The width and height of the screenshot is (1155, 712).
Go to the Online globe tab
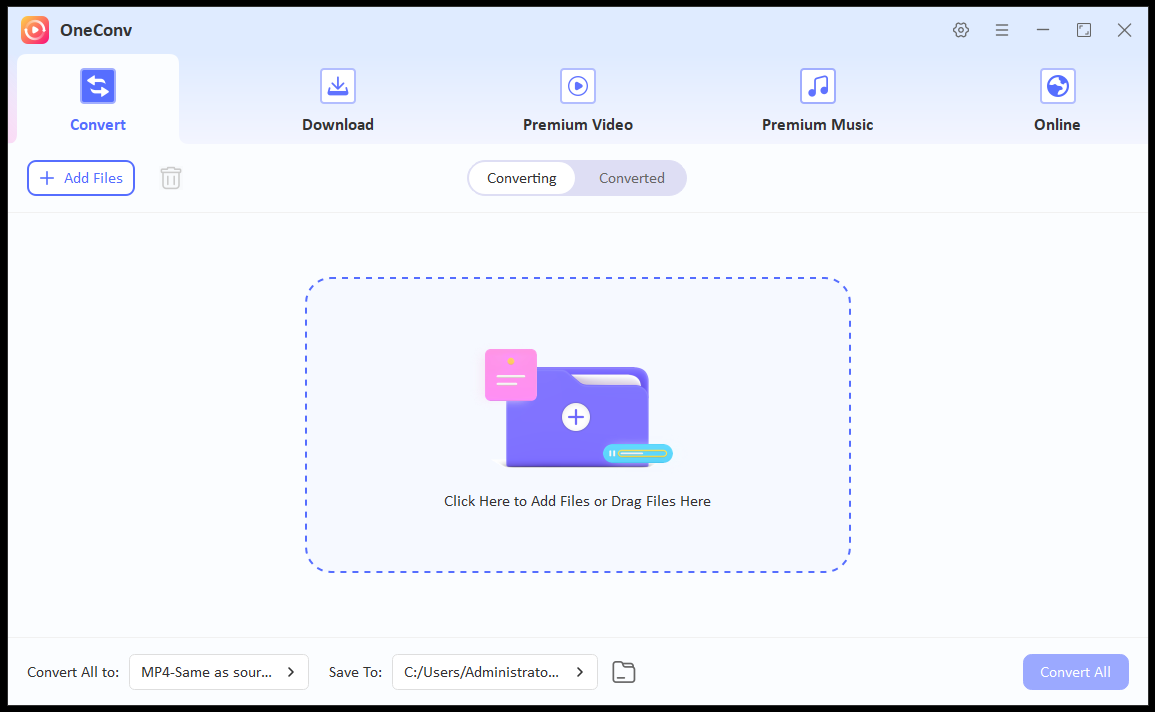(x=1057, y=100)
